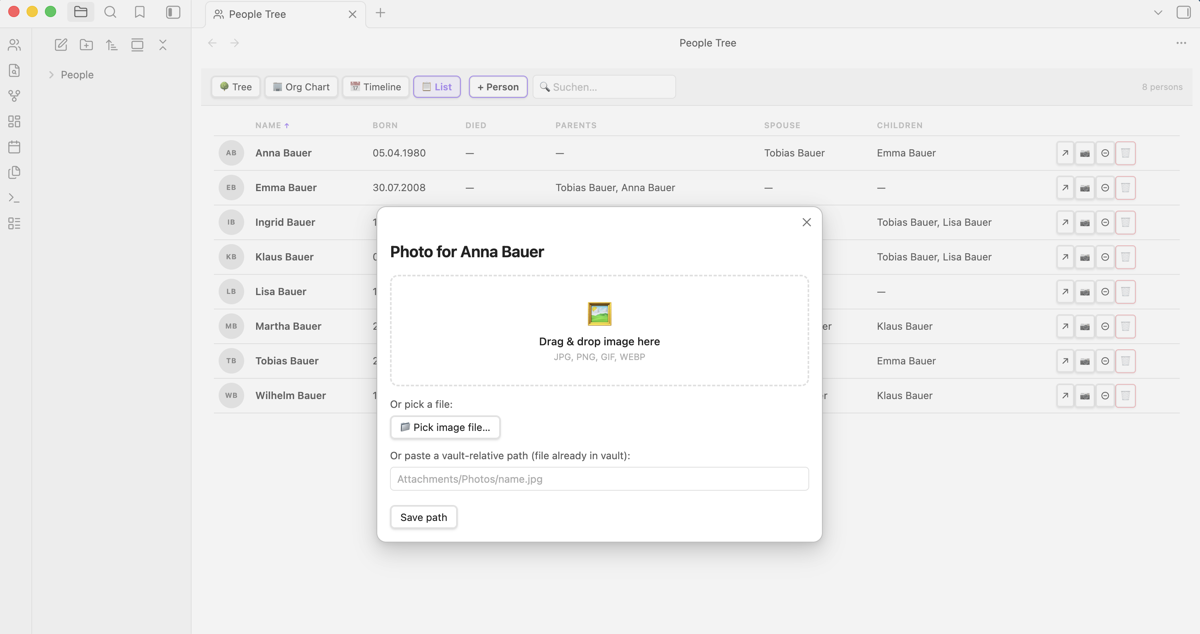The height and width of the screenshot is (634, 1200).
Task: Sort the list by NAME column
Action: pyautogui.click(x=272, y=125)
